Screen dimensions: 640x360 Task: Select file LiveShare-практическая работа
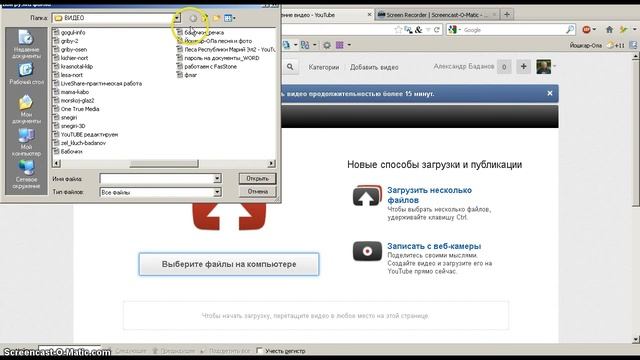(97, 83)
